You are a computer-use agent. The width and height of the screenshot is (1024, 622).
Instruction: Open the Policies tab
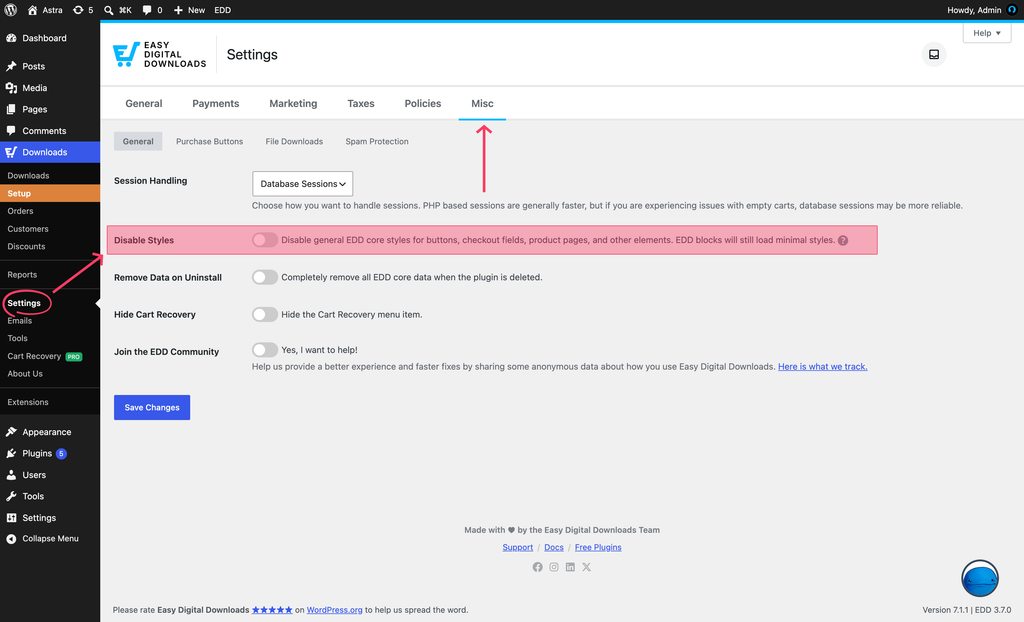423,103
